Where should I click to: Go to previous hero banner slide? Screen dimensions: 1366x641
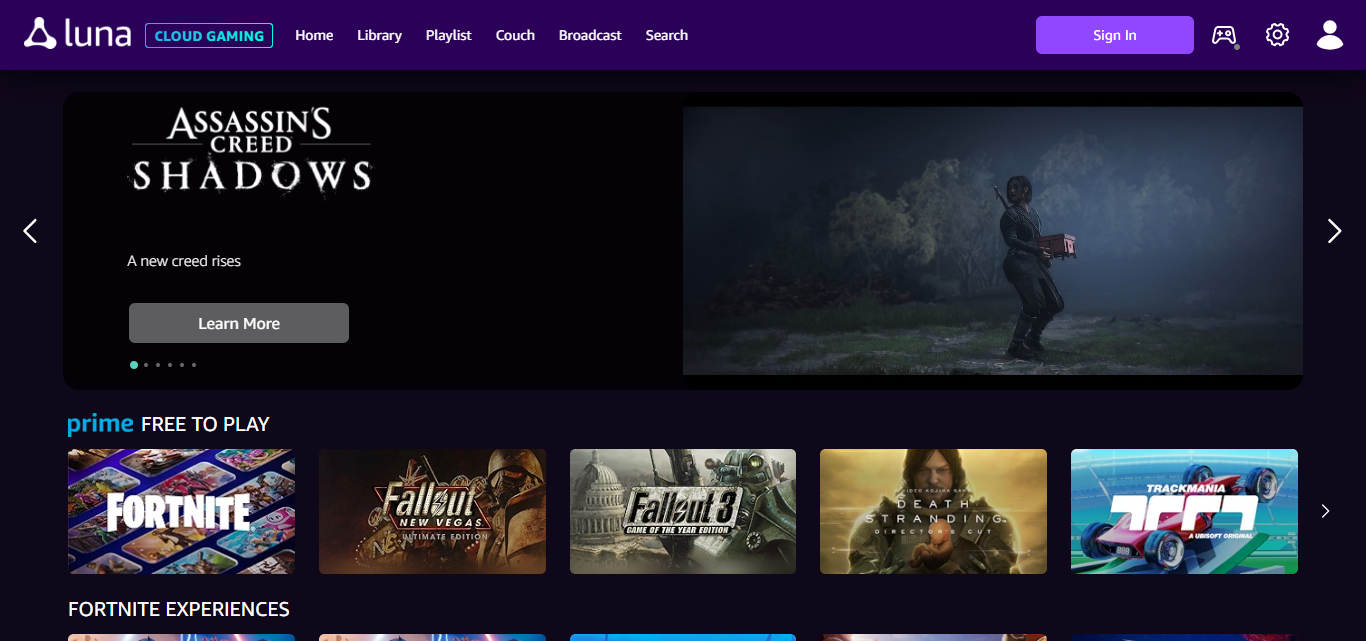(x=30, y=231)
